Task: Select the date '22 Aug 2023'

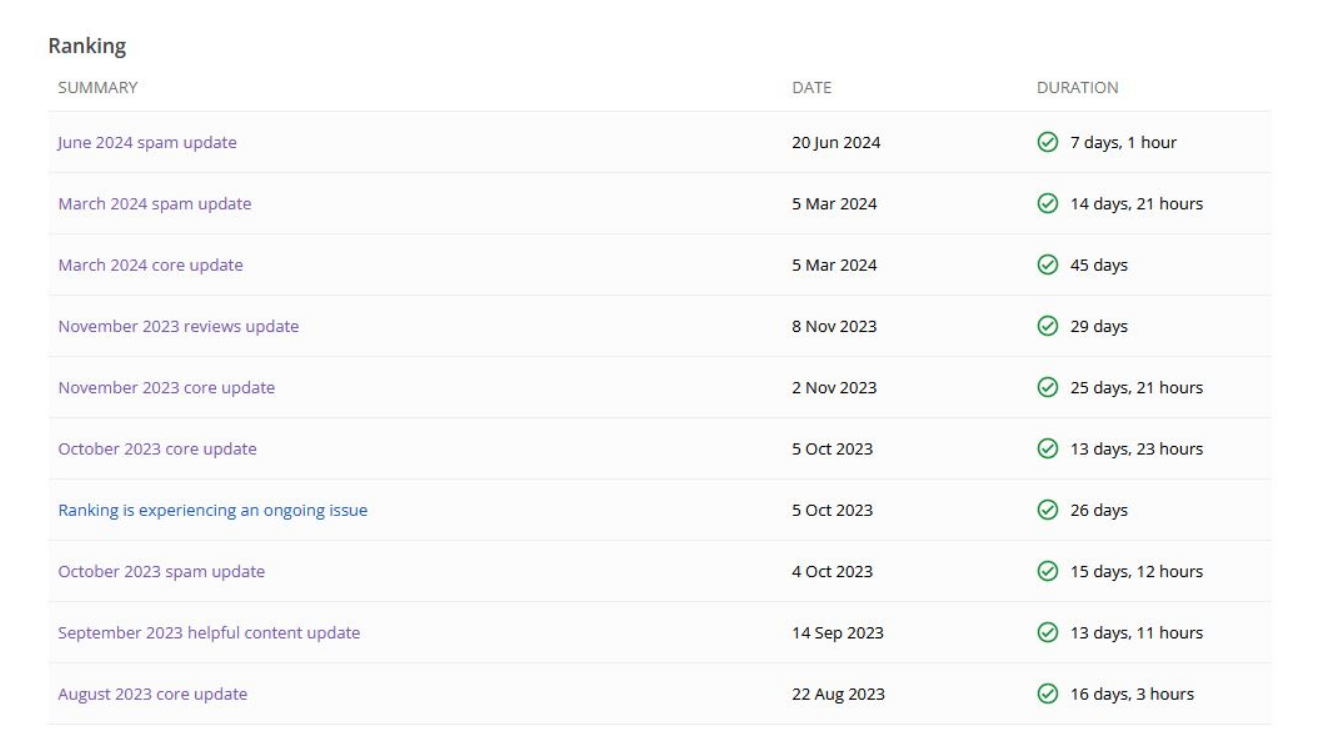Action: 838,694
